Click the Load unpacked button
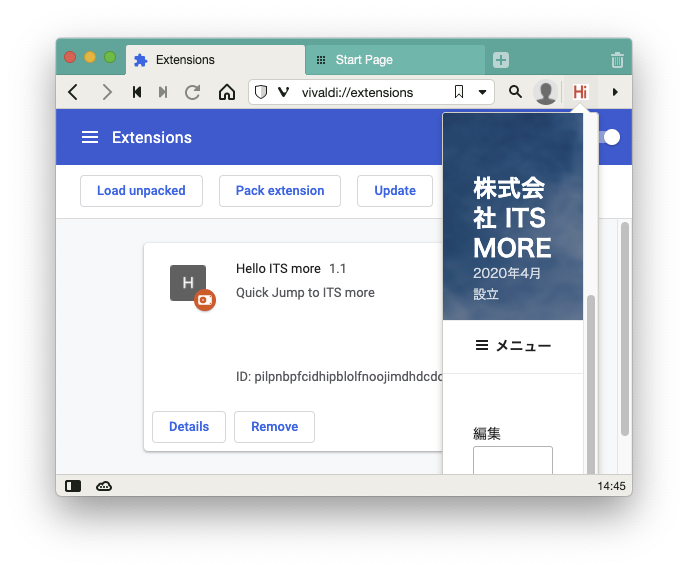This screenshot has height=570, width=688. [x=141, y=190]
